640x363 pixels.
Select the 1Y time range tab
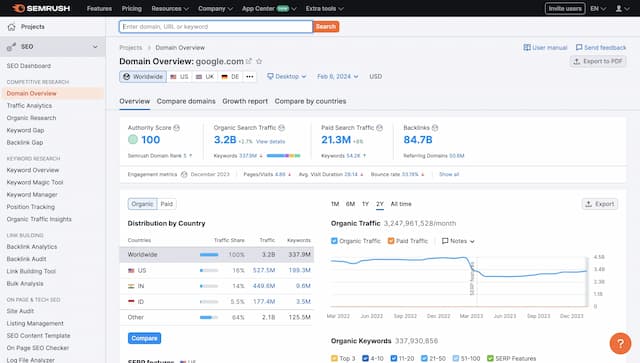coord(365,204)
